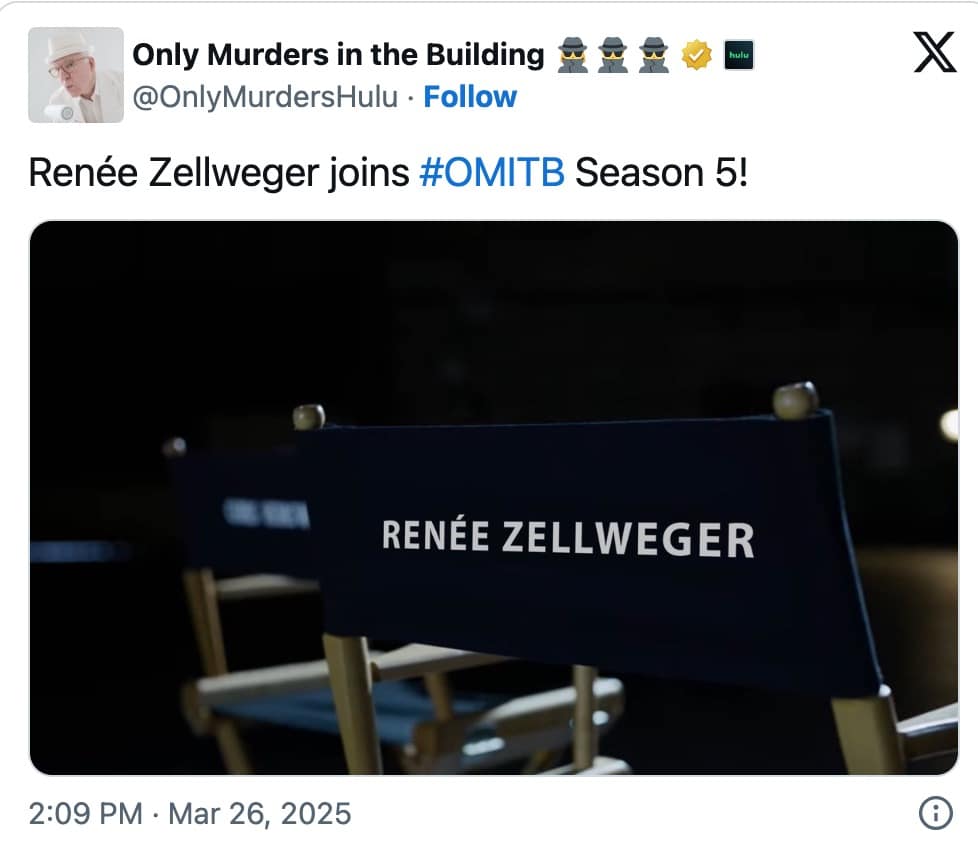Click the Only Murders in the Building name

click(338, 54)
